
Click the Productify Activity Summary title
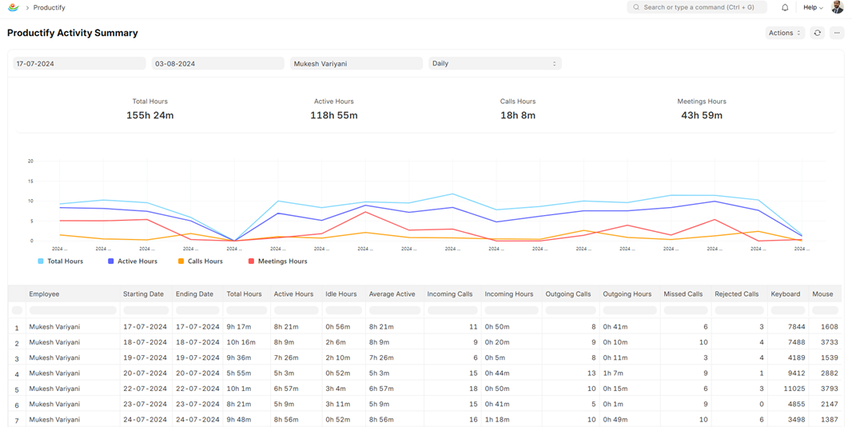click(72, 33)
